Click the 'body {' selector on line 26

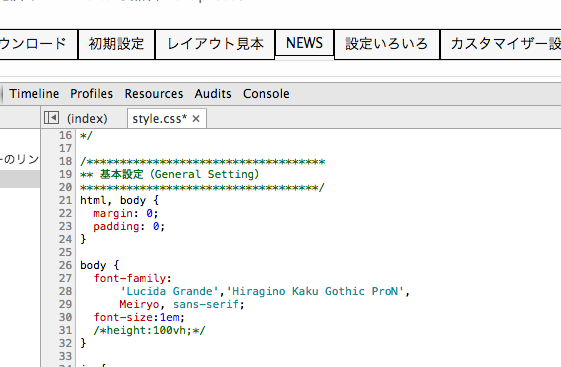100,265
